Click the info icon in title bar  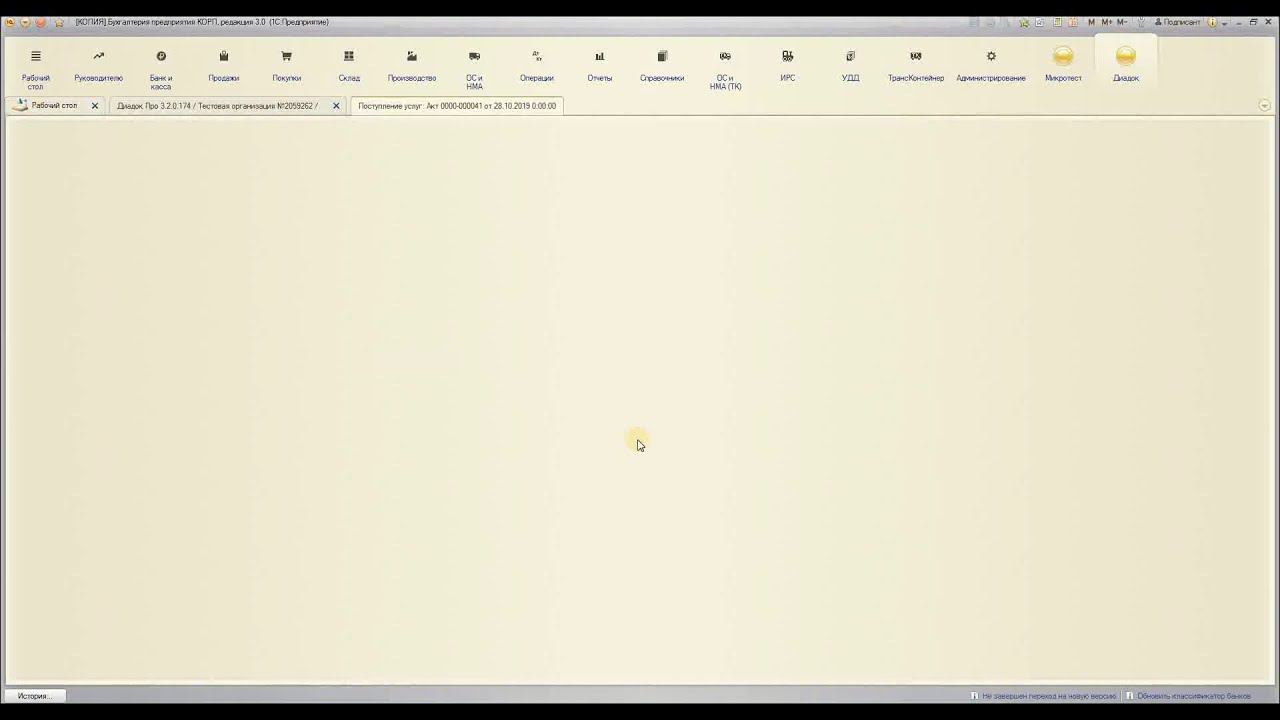(1213, 22)
